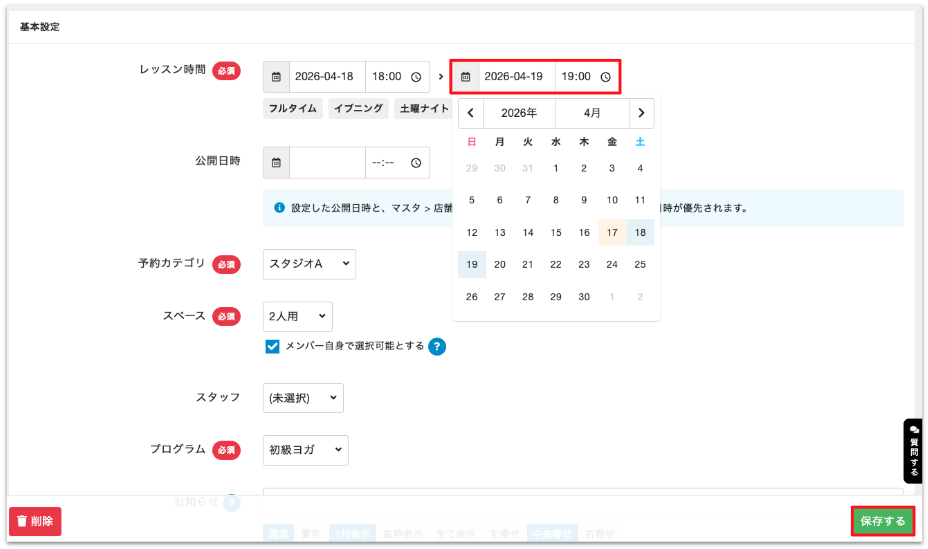Go to previous month in calendar

point(471,113)
